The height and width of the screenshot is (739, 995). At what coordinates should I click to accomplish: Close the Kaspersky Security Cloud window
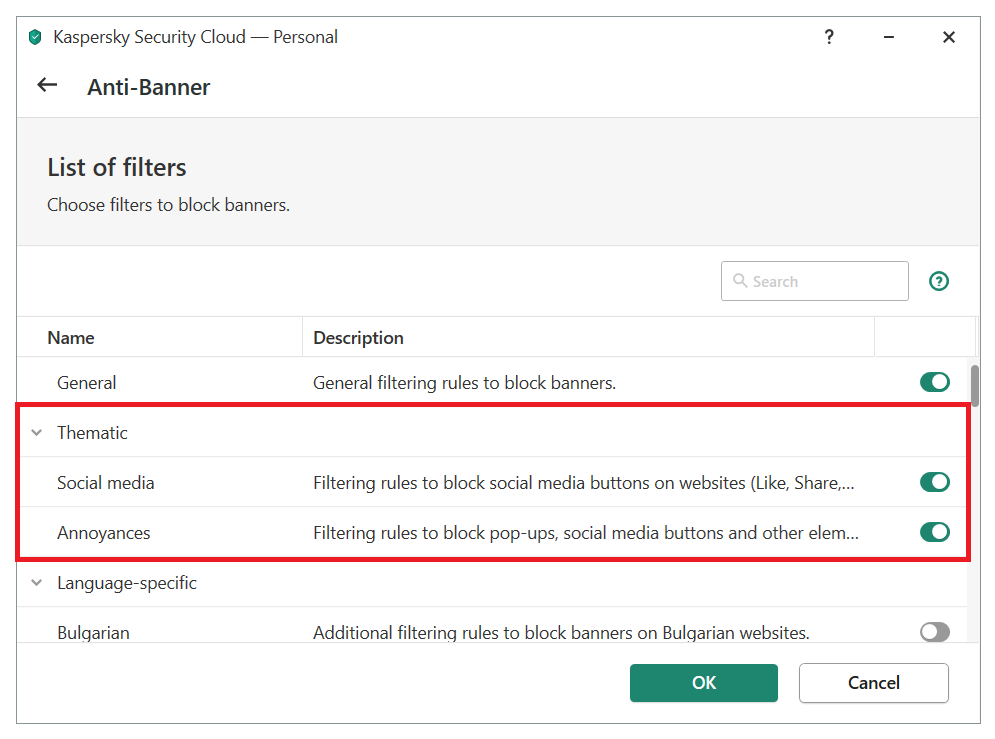(x=949, y=37)
